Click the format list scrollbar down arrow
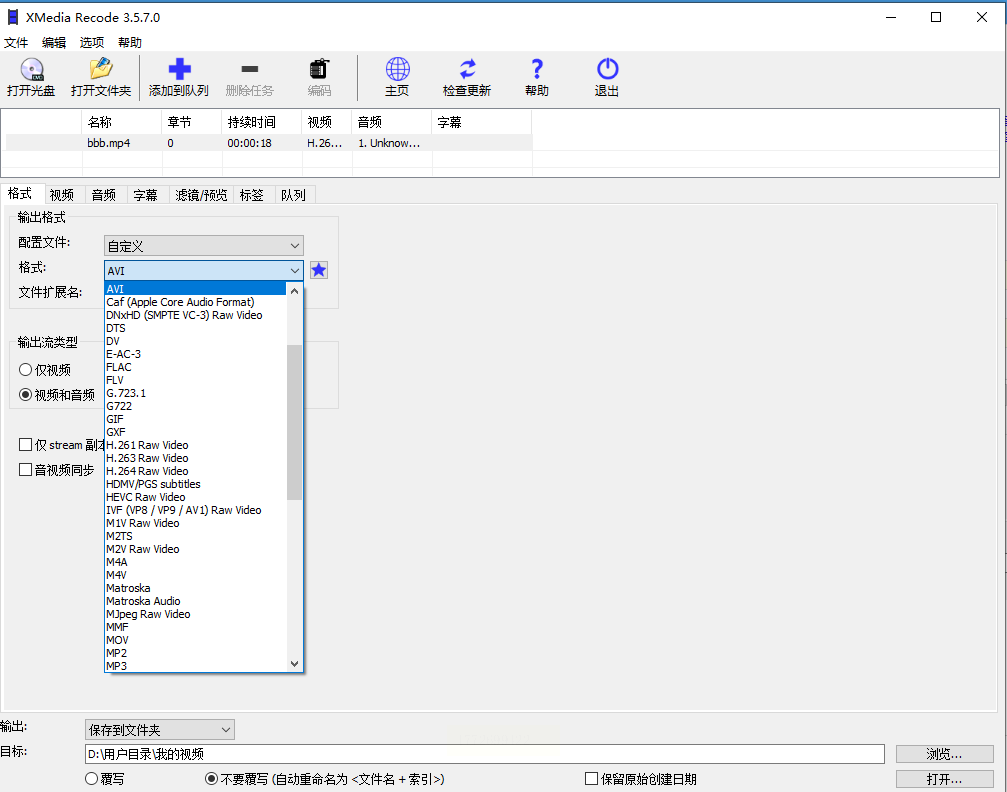The image size is (1007, 792). coord(294,663)
